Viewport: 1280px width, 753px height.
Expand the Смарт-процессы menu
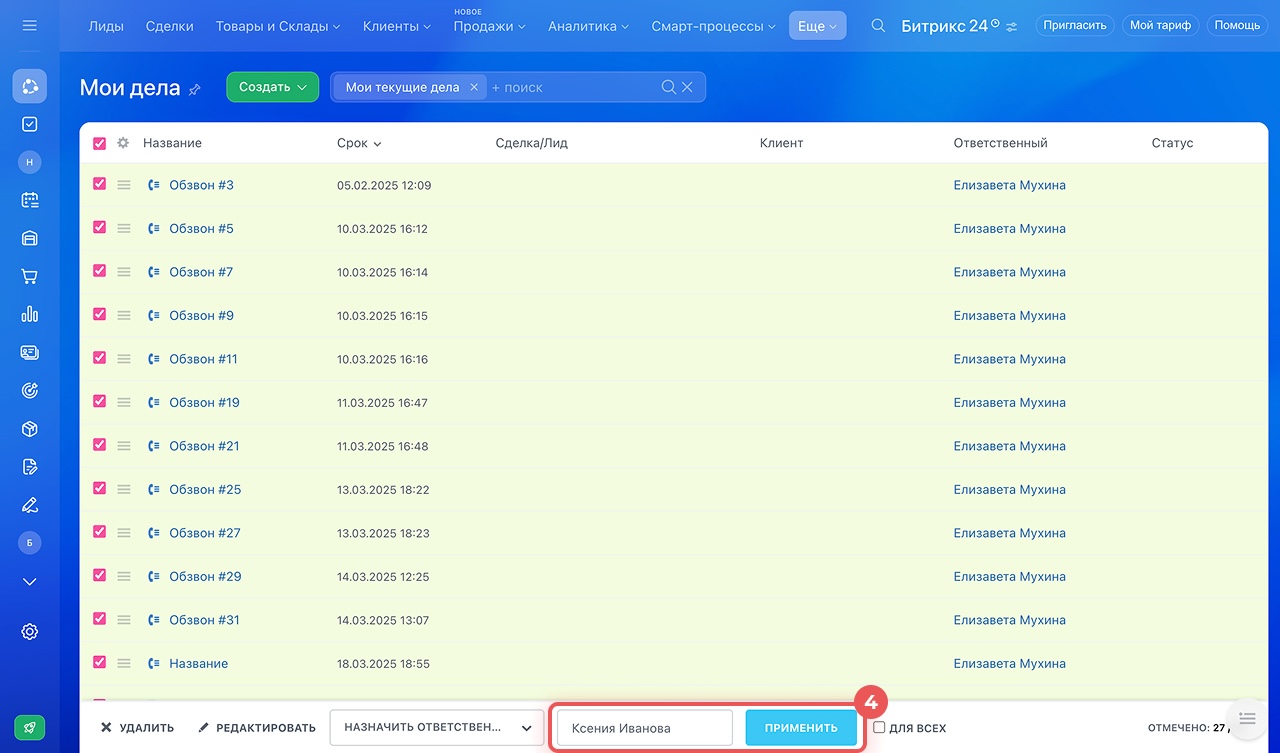click(714, 26)
